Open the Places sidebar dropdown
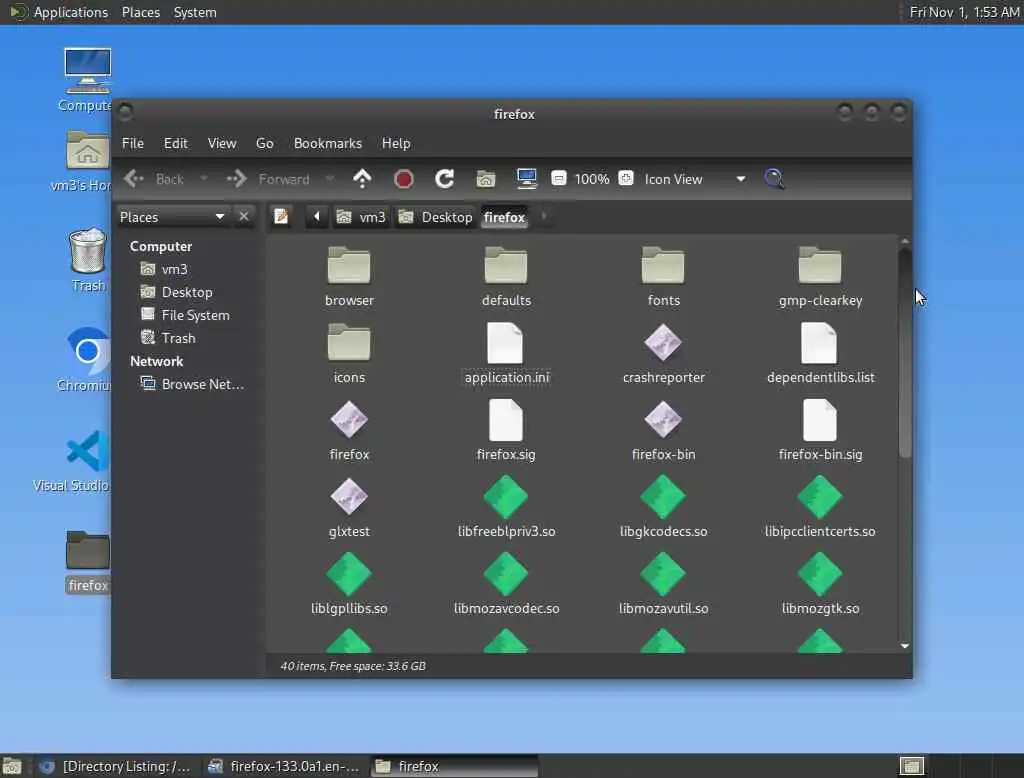 tap(173, 217)
